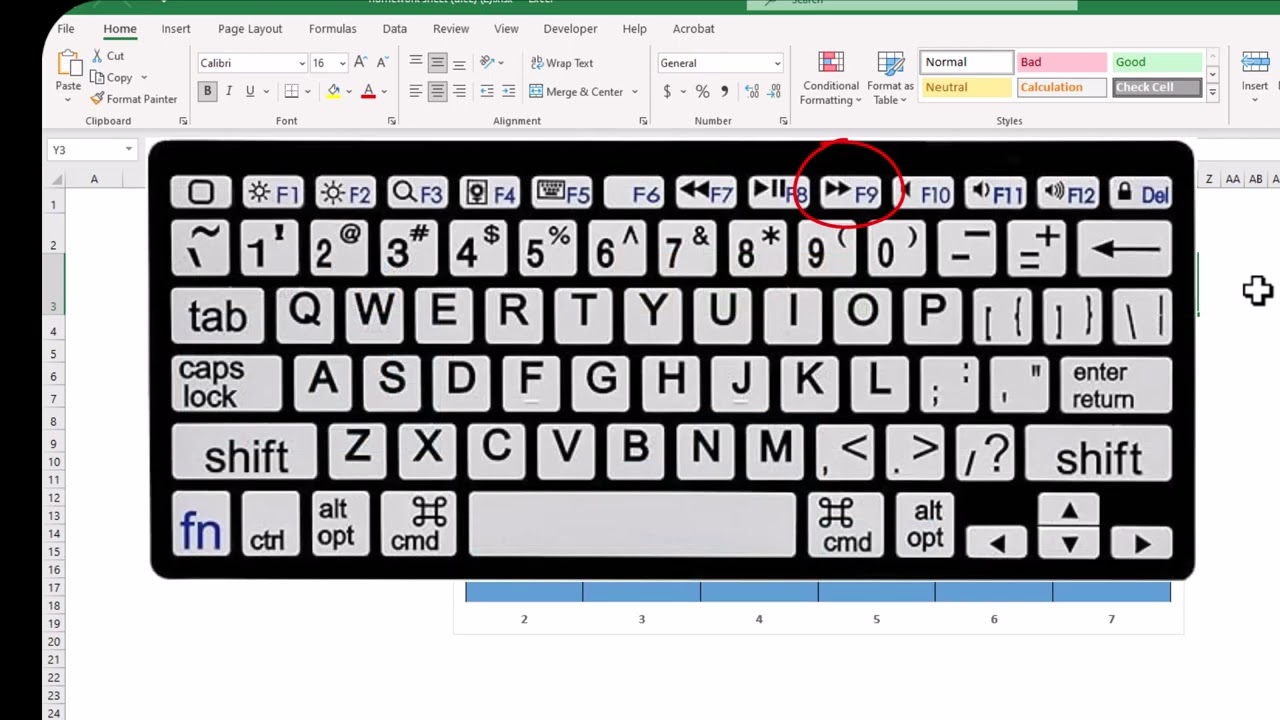Open the Font Color dropdown arrow
1280x720 pixels.
384,91
